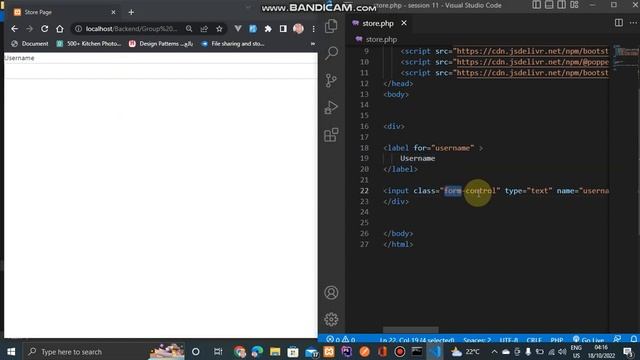The width and height of the screenshot is (640, 360).
Task: Click the horizontal scrollbar in the editor
Action: tap(411, 329)
